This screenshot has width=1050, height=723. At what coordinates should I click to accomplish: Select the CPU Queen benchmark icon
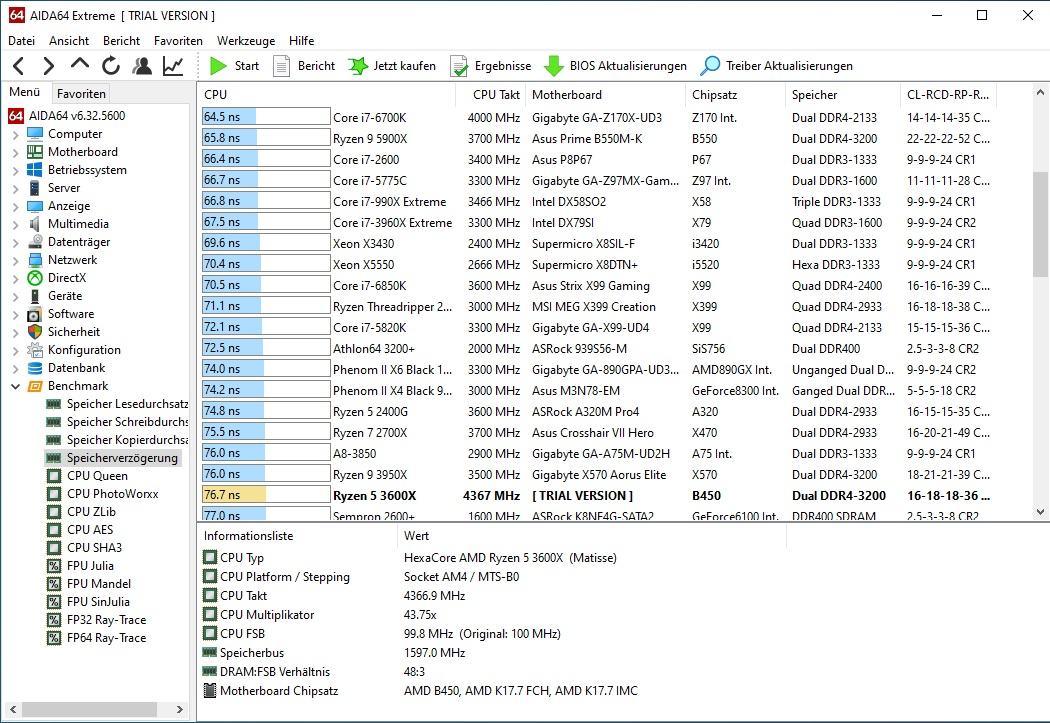pyautogui.click(x=54, y=476)
